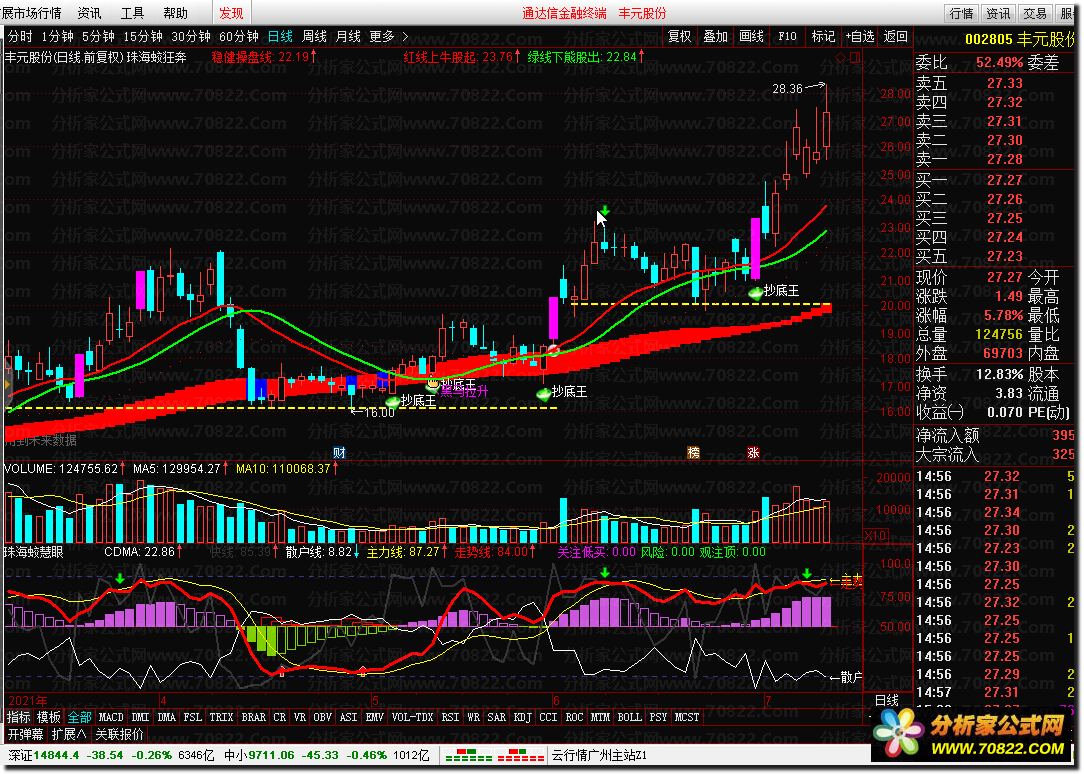Add stock via +自选 button
Screen dimensions: 1084x774
pyautogui.click(x=859, y=36)
